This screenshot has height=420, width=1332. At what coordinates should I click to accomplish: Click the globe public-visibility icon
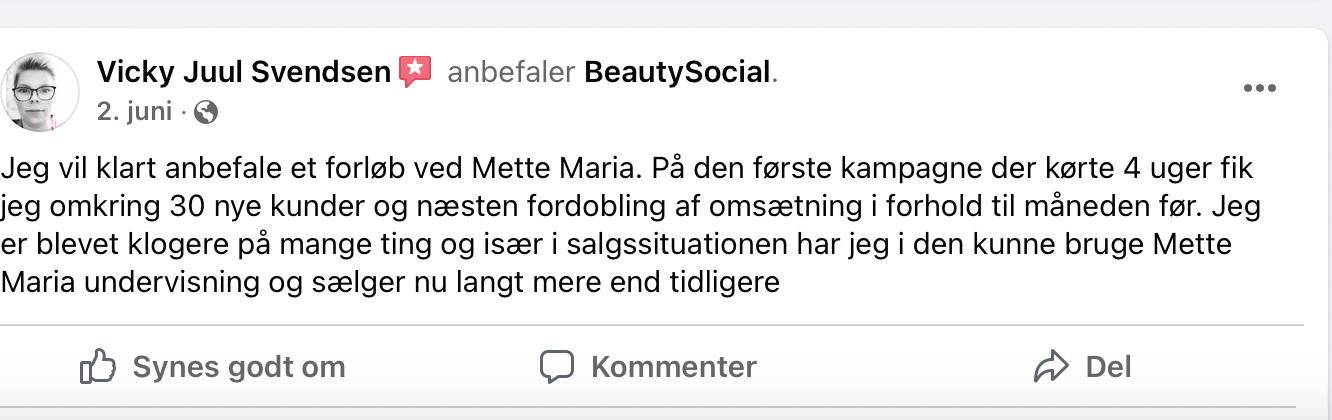[x=206, y=112]
